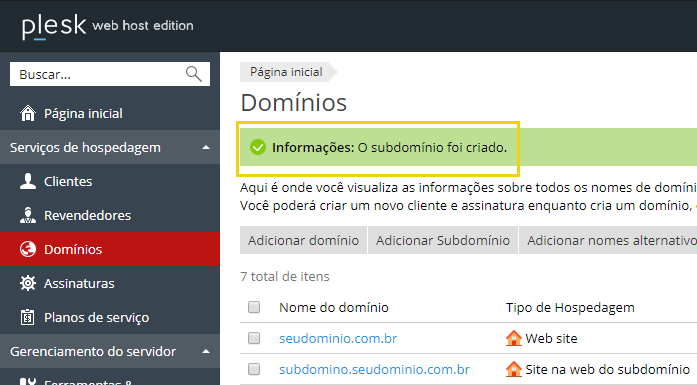Sort by Nome do domínio column

pyautogui.click(x=334, y=307)
